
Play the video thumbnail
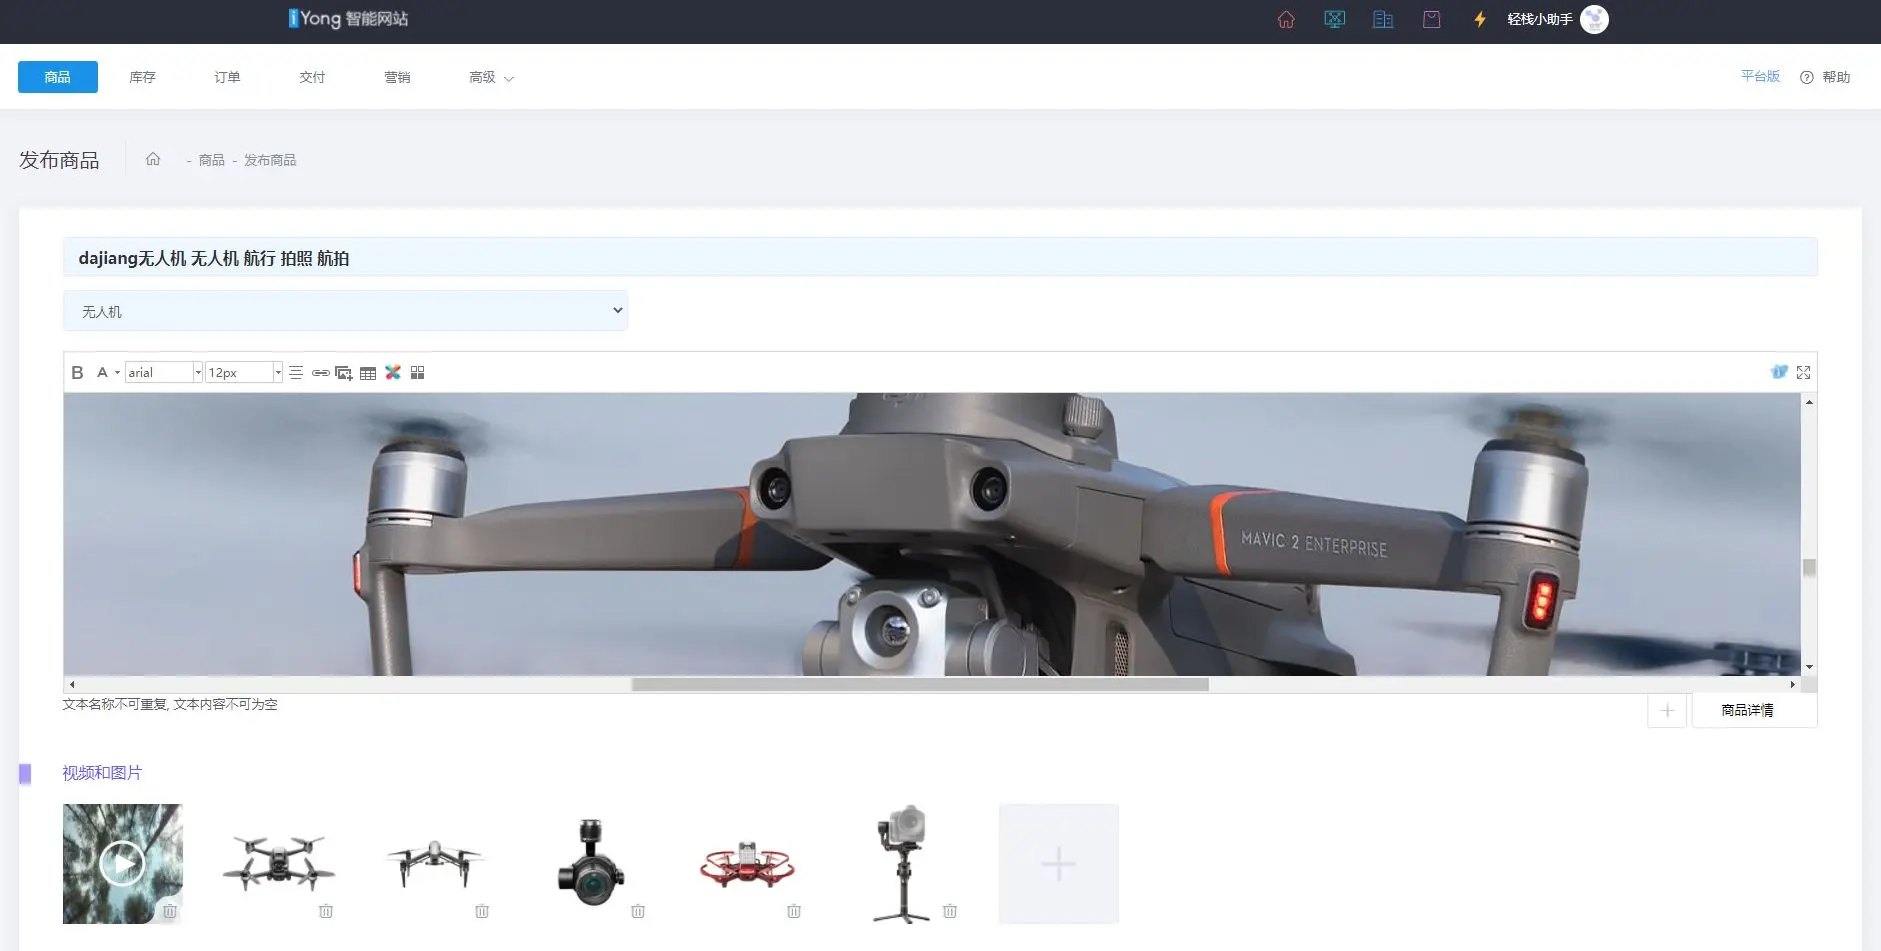(122, 863)
